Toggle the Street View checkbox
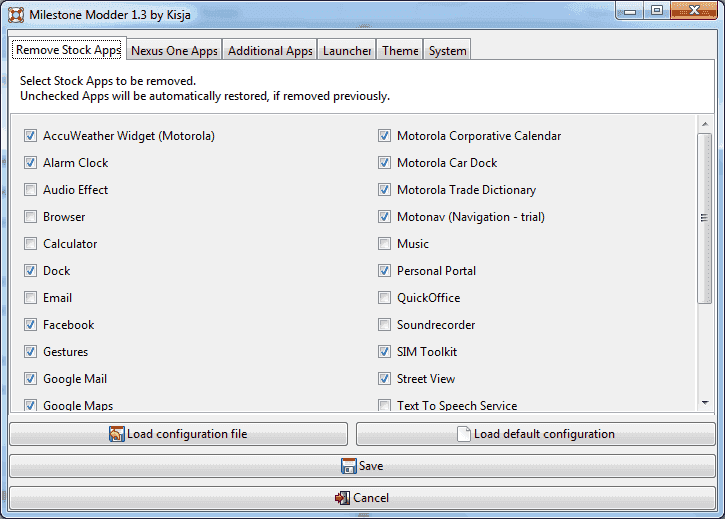 pyautogui.click(x=384, y=379)
